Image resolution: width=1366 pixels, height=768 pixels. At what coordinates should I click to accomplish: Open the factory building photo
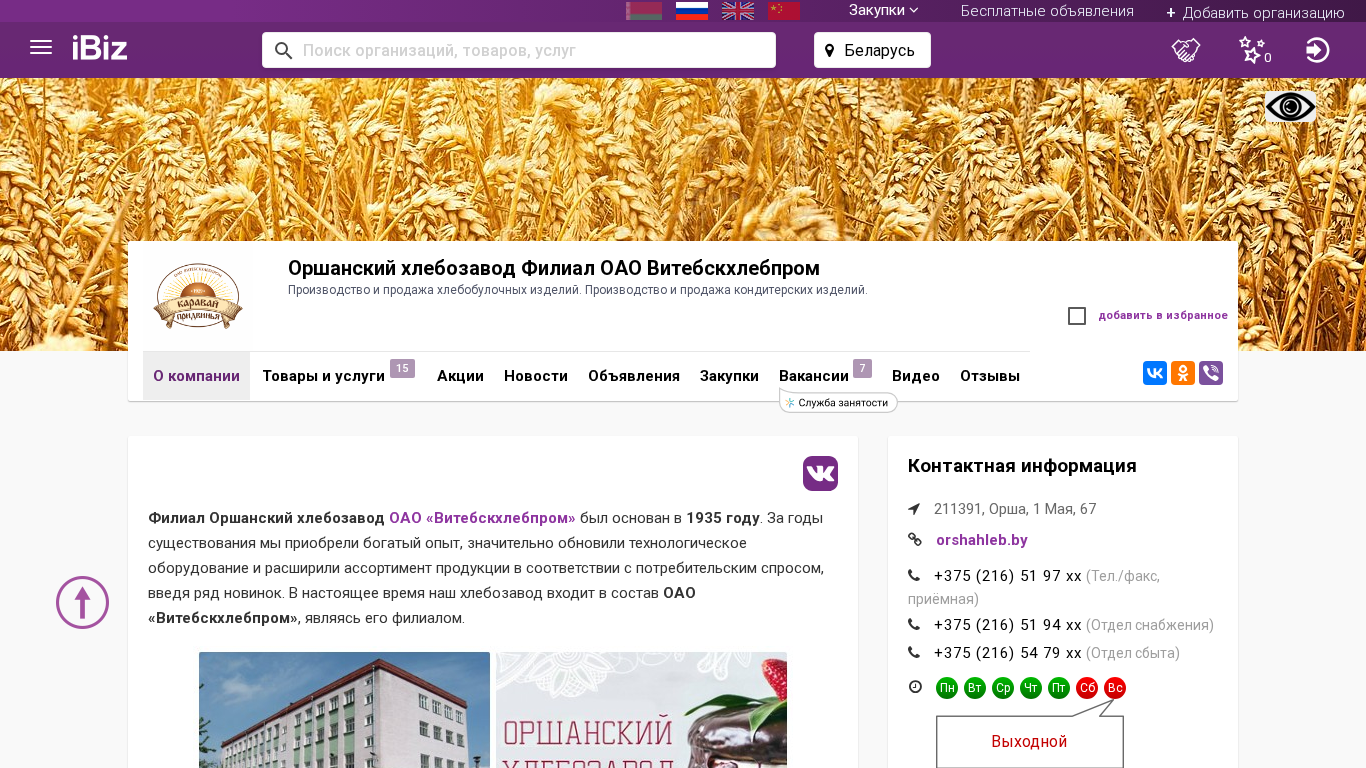(x=344, y=710)
